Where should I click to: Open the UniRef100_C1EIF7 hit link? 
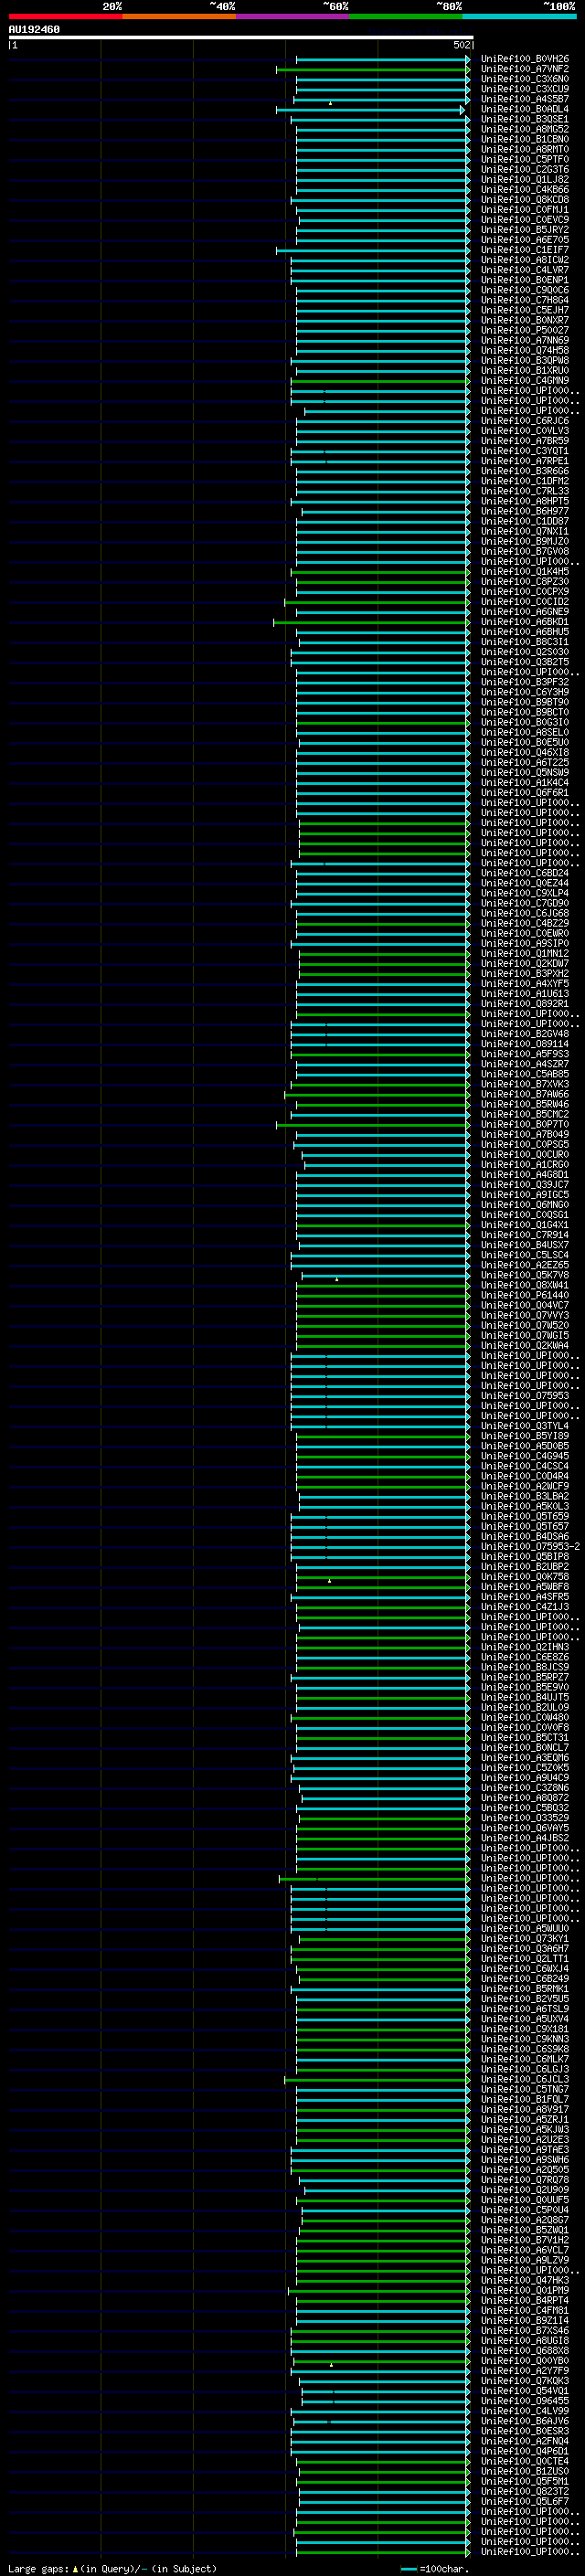[525, 250]
